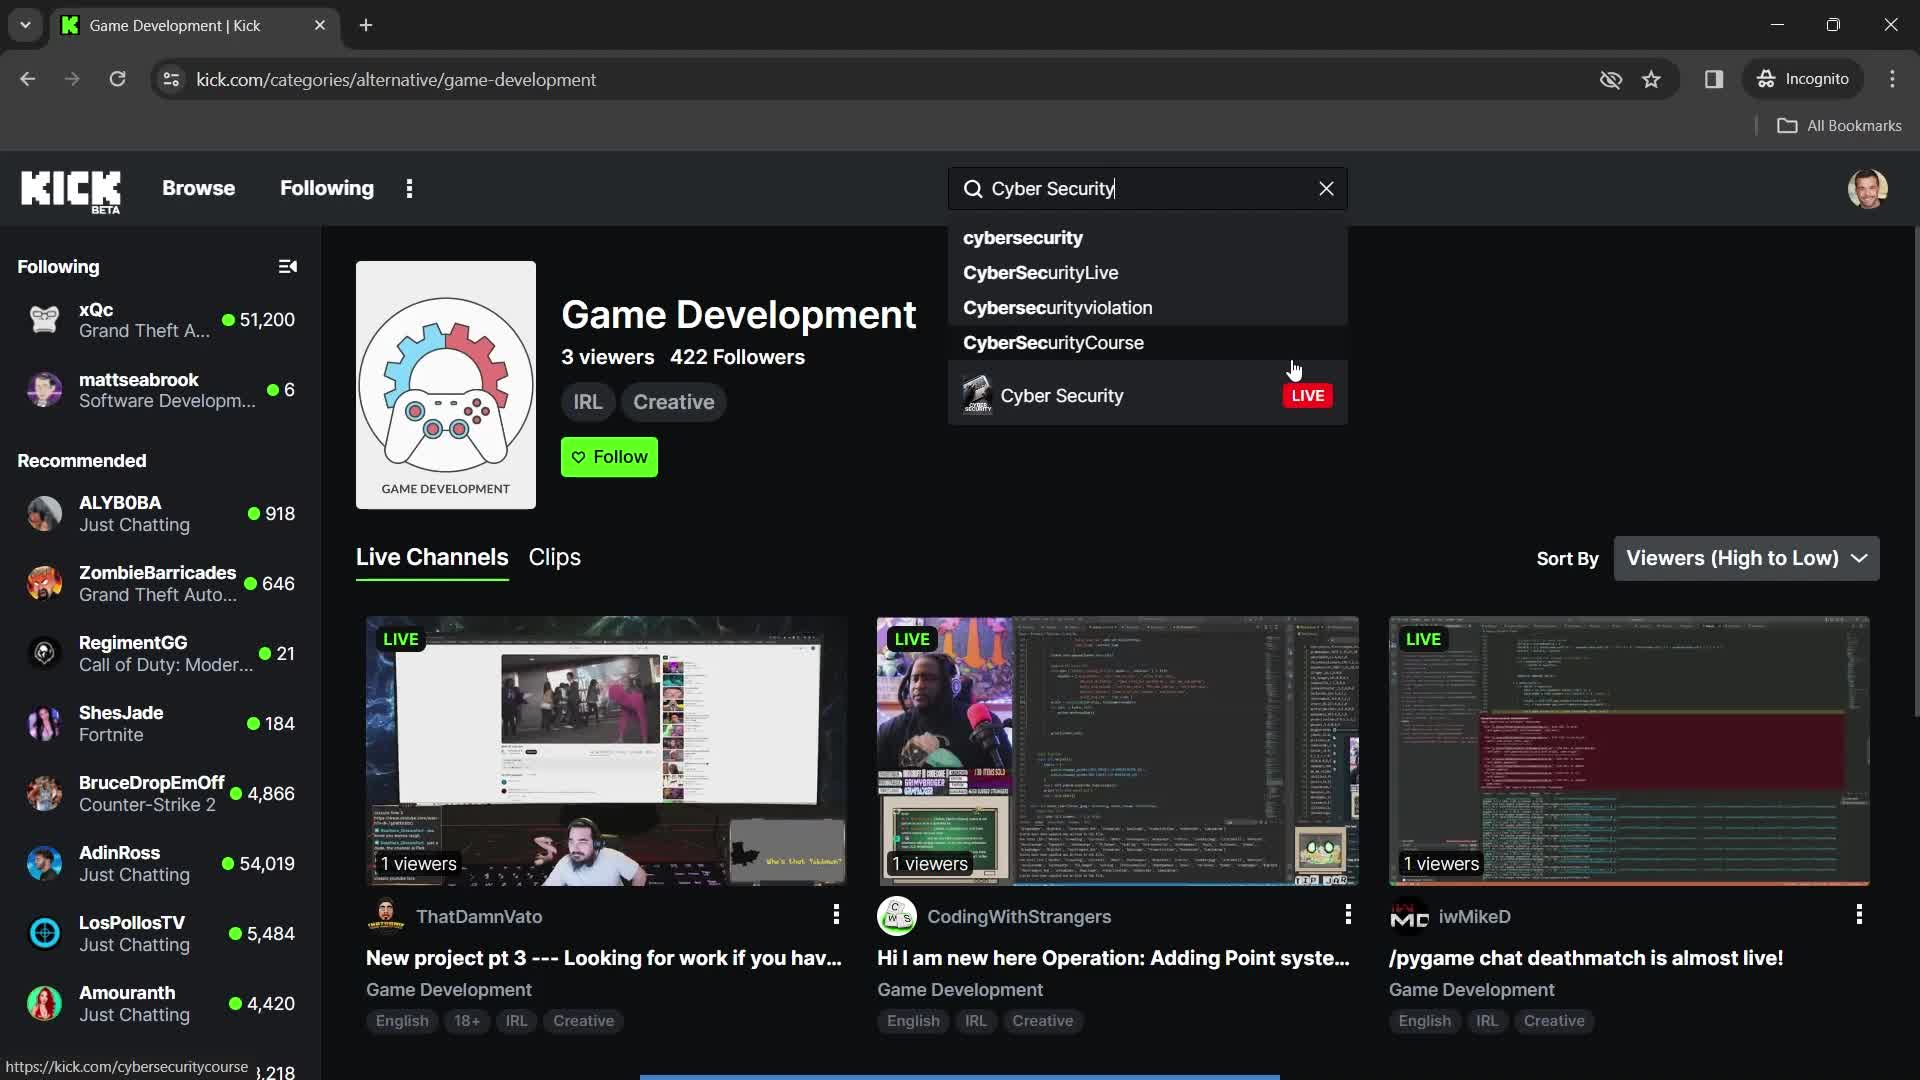Click iwMikeD channel avatar
The height and width of the screenshot is (1080, 1920).
coord(1409,916)
